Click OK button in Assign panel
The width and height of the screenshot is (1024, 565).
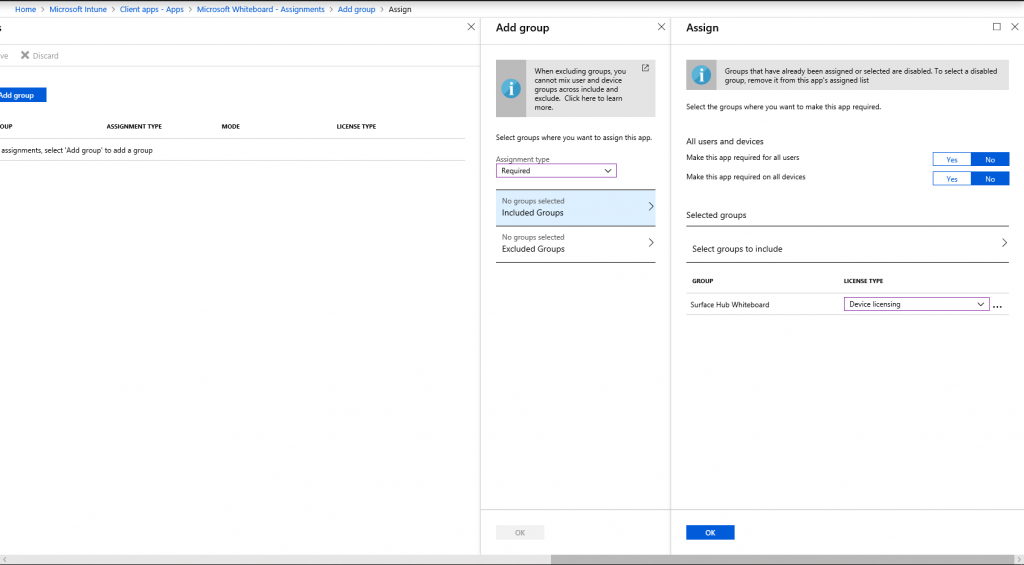pyautogui.click(x=710, y=533)
